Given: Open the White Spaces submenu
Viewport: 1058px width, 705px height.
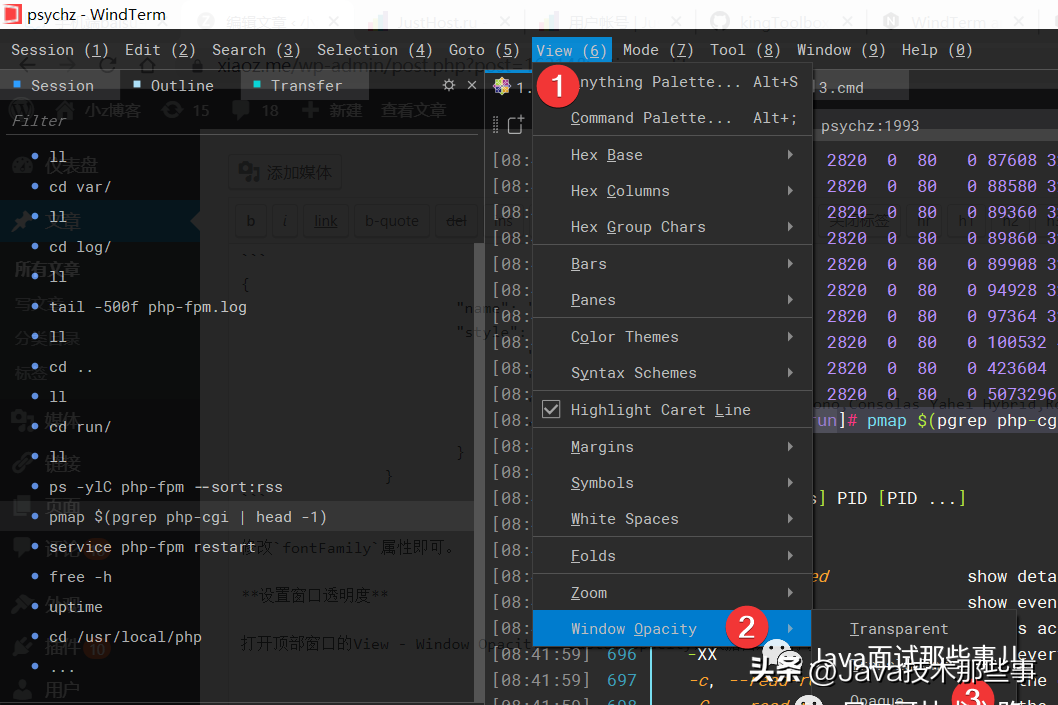Looking at the screenshot, I should (672, 518).
